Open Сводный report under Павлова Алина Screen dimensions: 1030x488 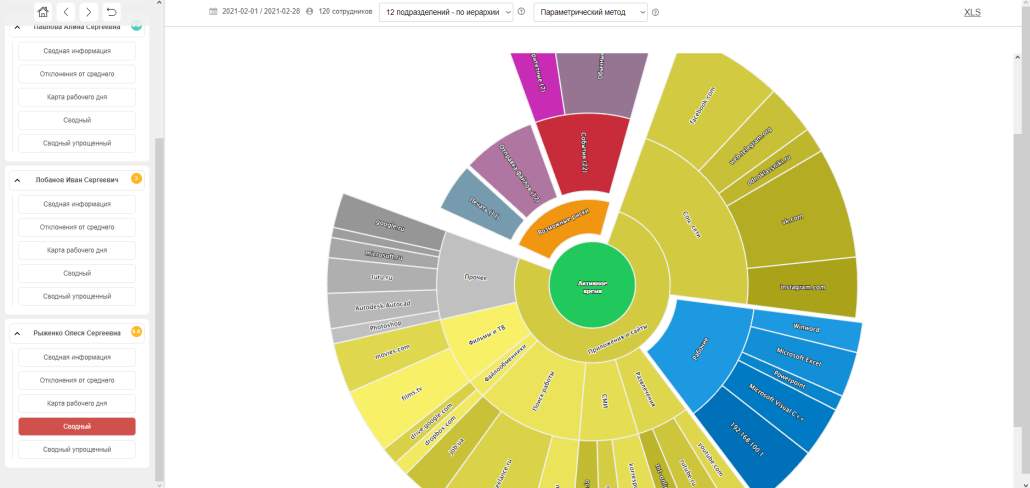click(77, 120)
